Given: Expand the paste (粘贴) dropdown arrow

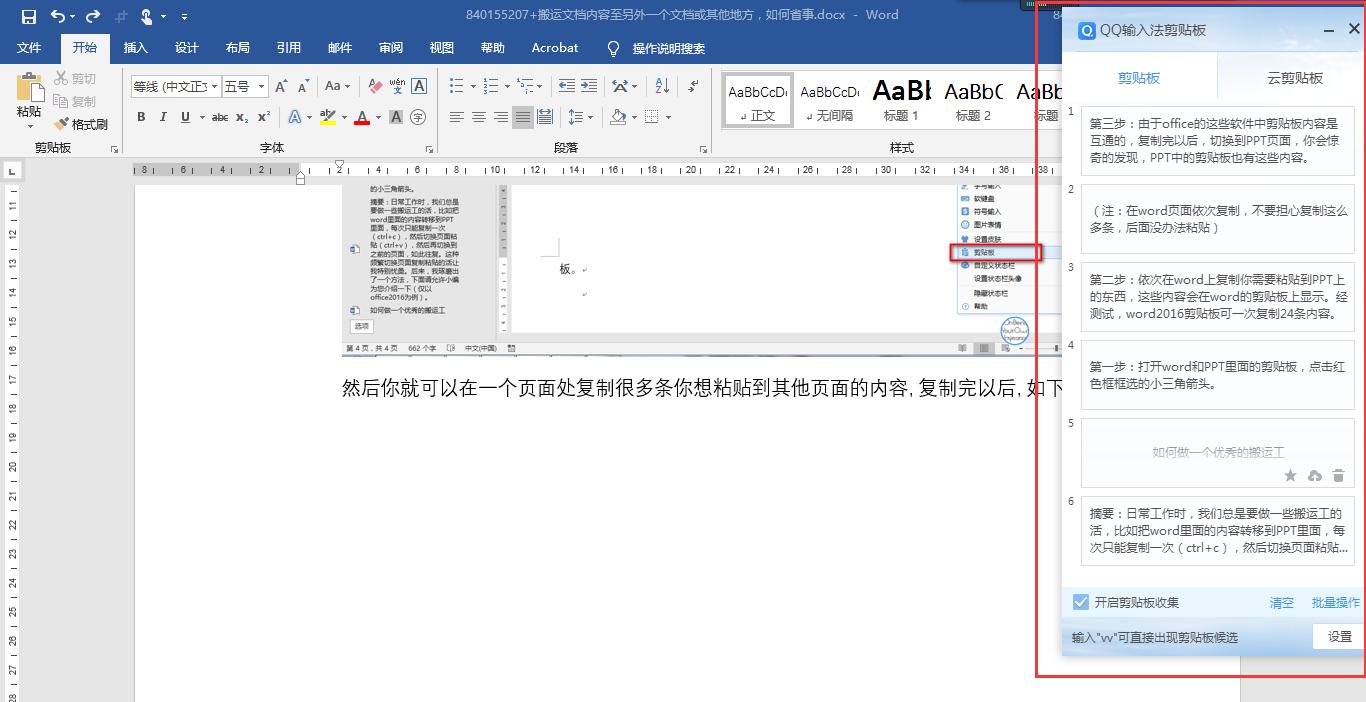Looking at the screenshot, I should point(29,126).
